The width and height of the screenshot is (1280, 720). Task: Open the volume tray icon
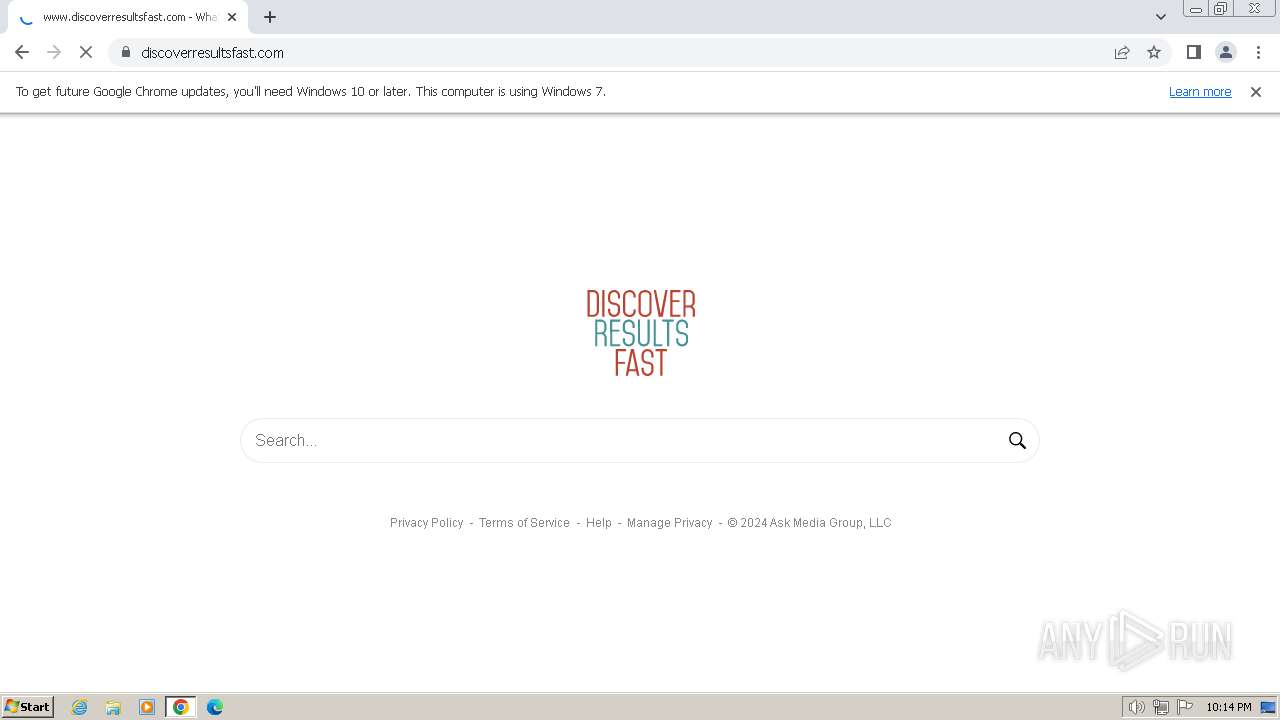pos(1136,707)
